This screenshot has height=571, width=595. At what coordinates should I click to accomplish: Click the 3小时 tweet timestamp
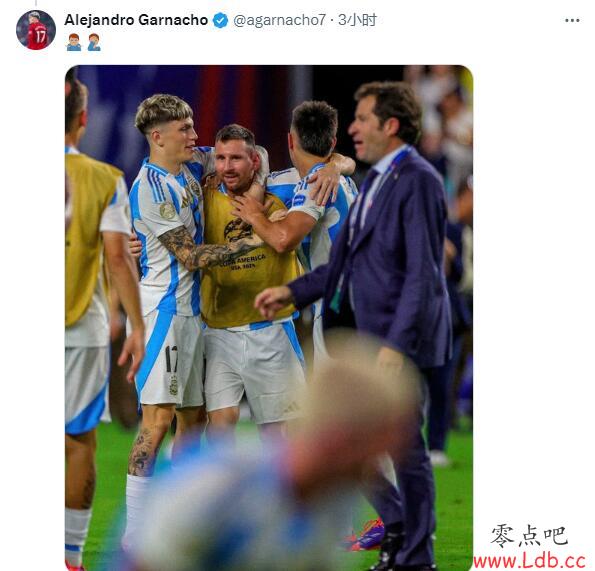click(x=357, y=20)
